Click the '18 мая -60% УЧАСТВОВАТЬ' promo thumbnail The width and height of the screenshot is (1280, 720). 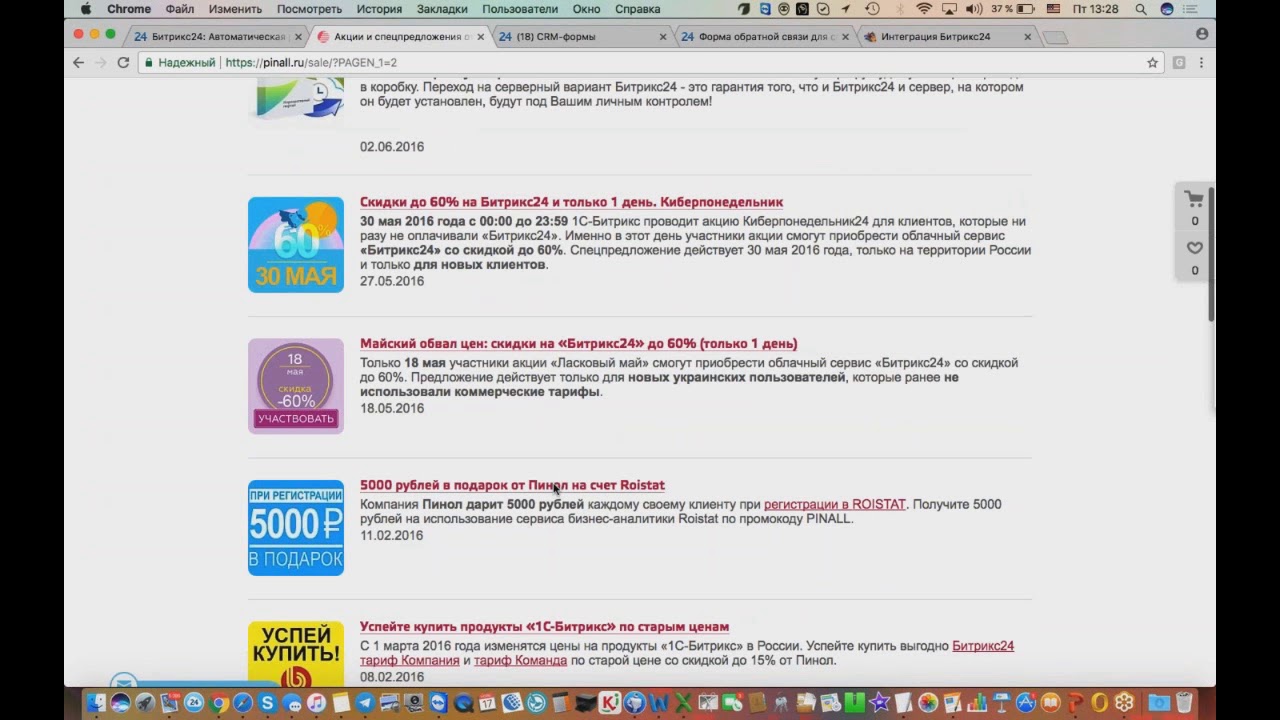point(296,386)
